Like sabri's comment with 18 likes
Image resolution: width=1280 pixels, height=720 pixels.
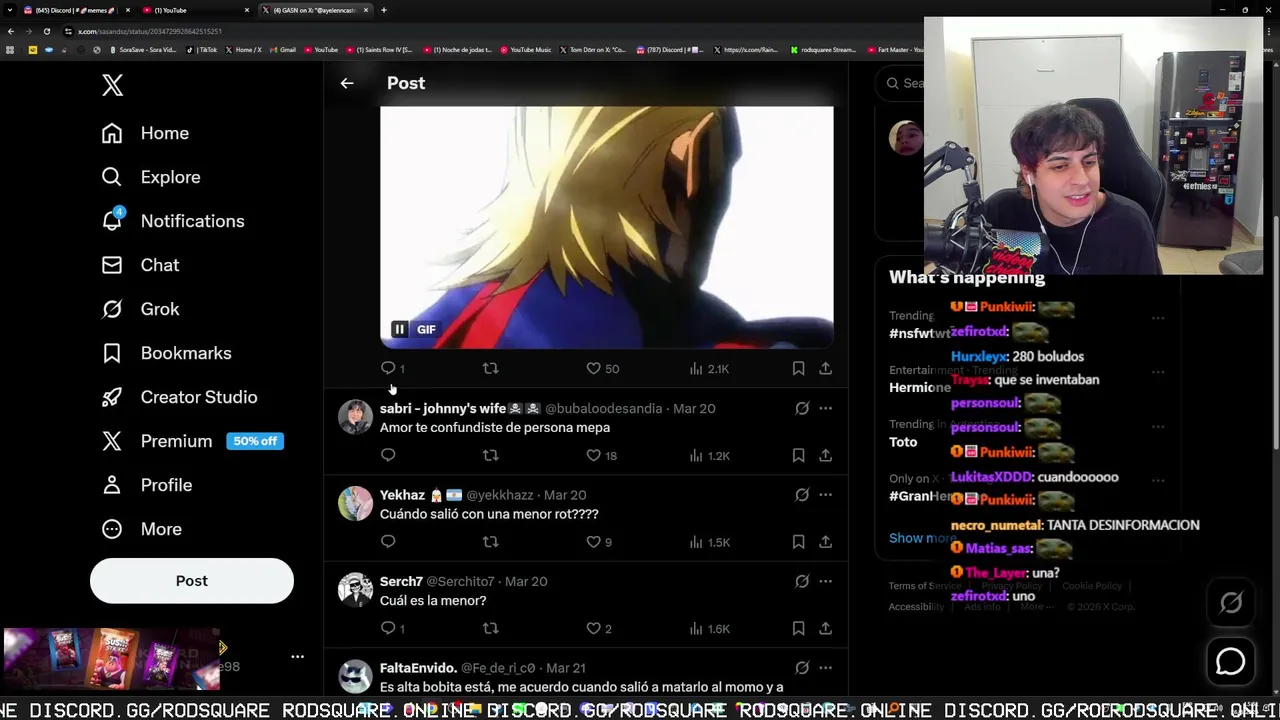601,455
